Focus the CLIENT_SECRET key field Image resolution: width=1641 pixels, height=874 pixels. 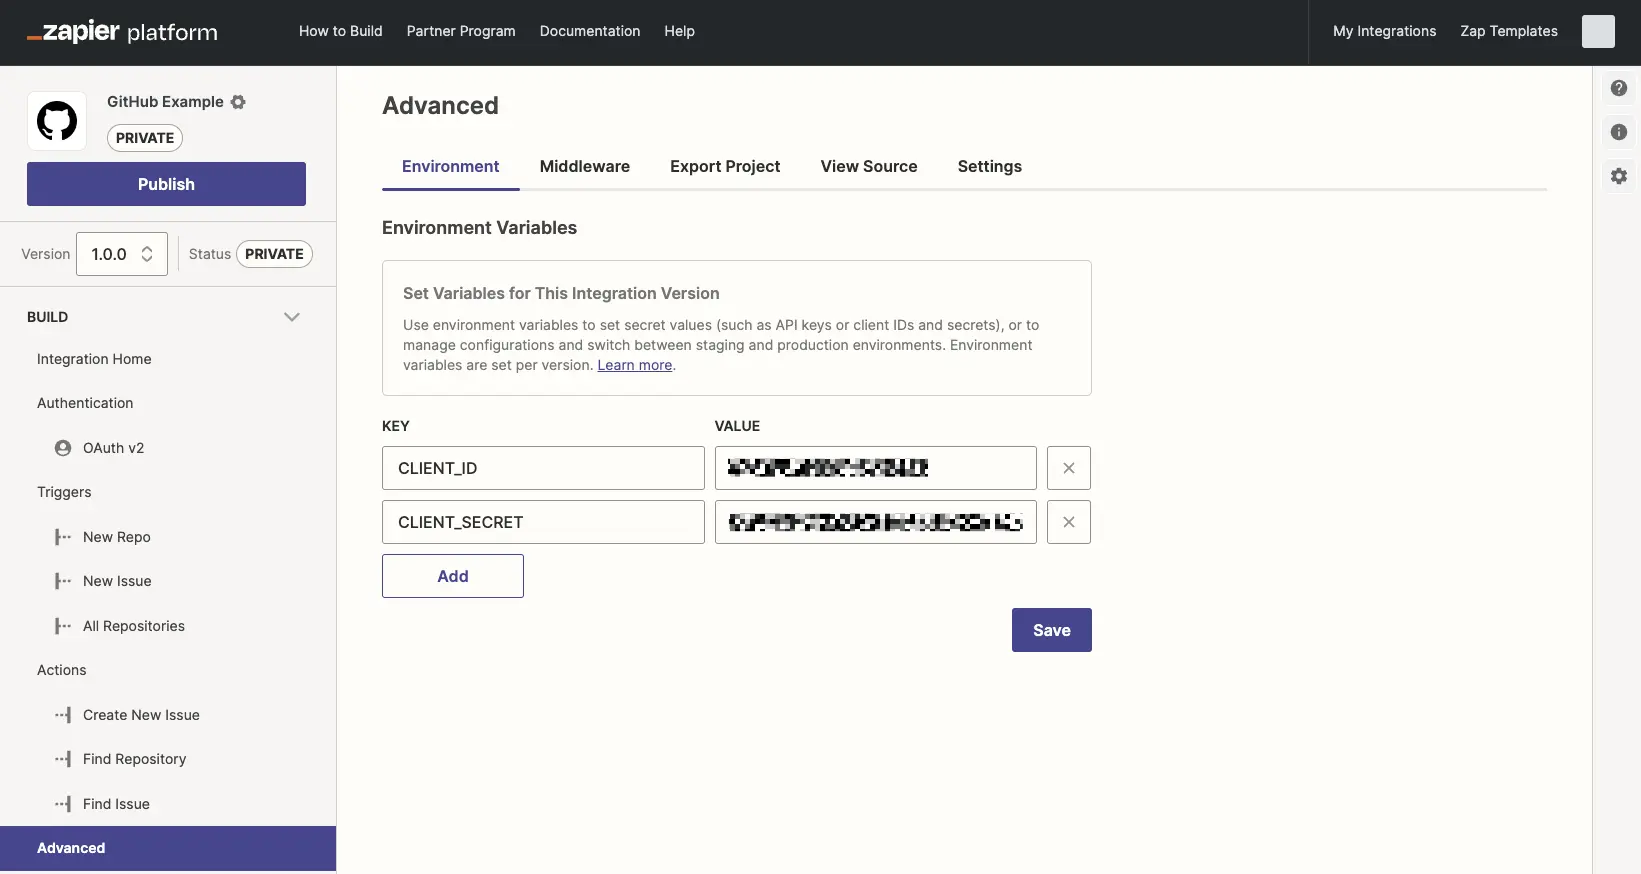pos(543,522)
